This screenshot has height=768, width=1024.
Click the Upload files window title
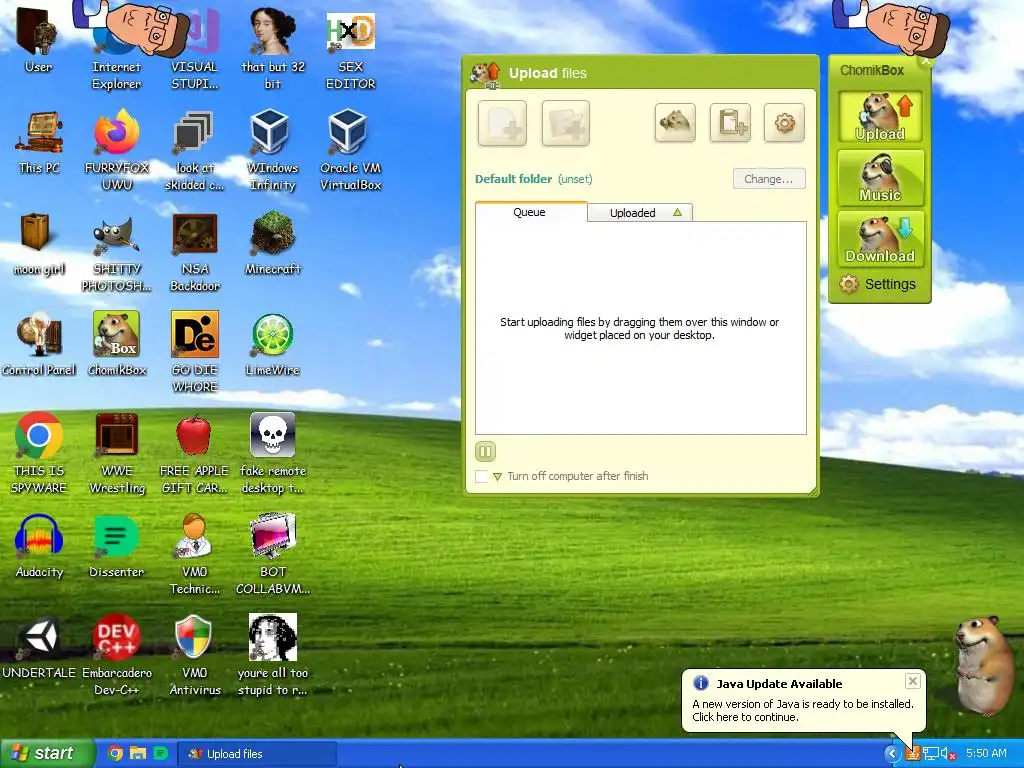click(547, 73)
